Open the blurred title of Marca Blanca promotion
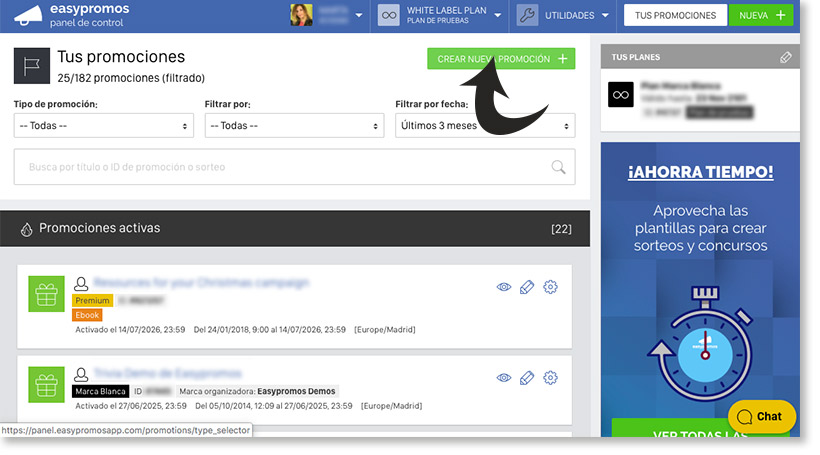Viewport: 820px width, 455px height. coord(167,373)
